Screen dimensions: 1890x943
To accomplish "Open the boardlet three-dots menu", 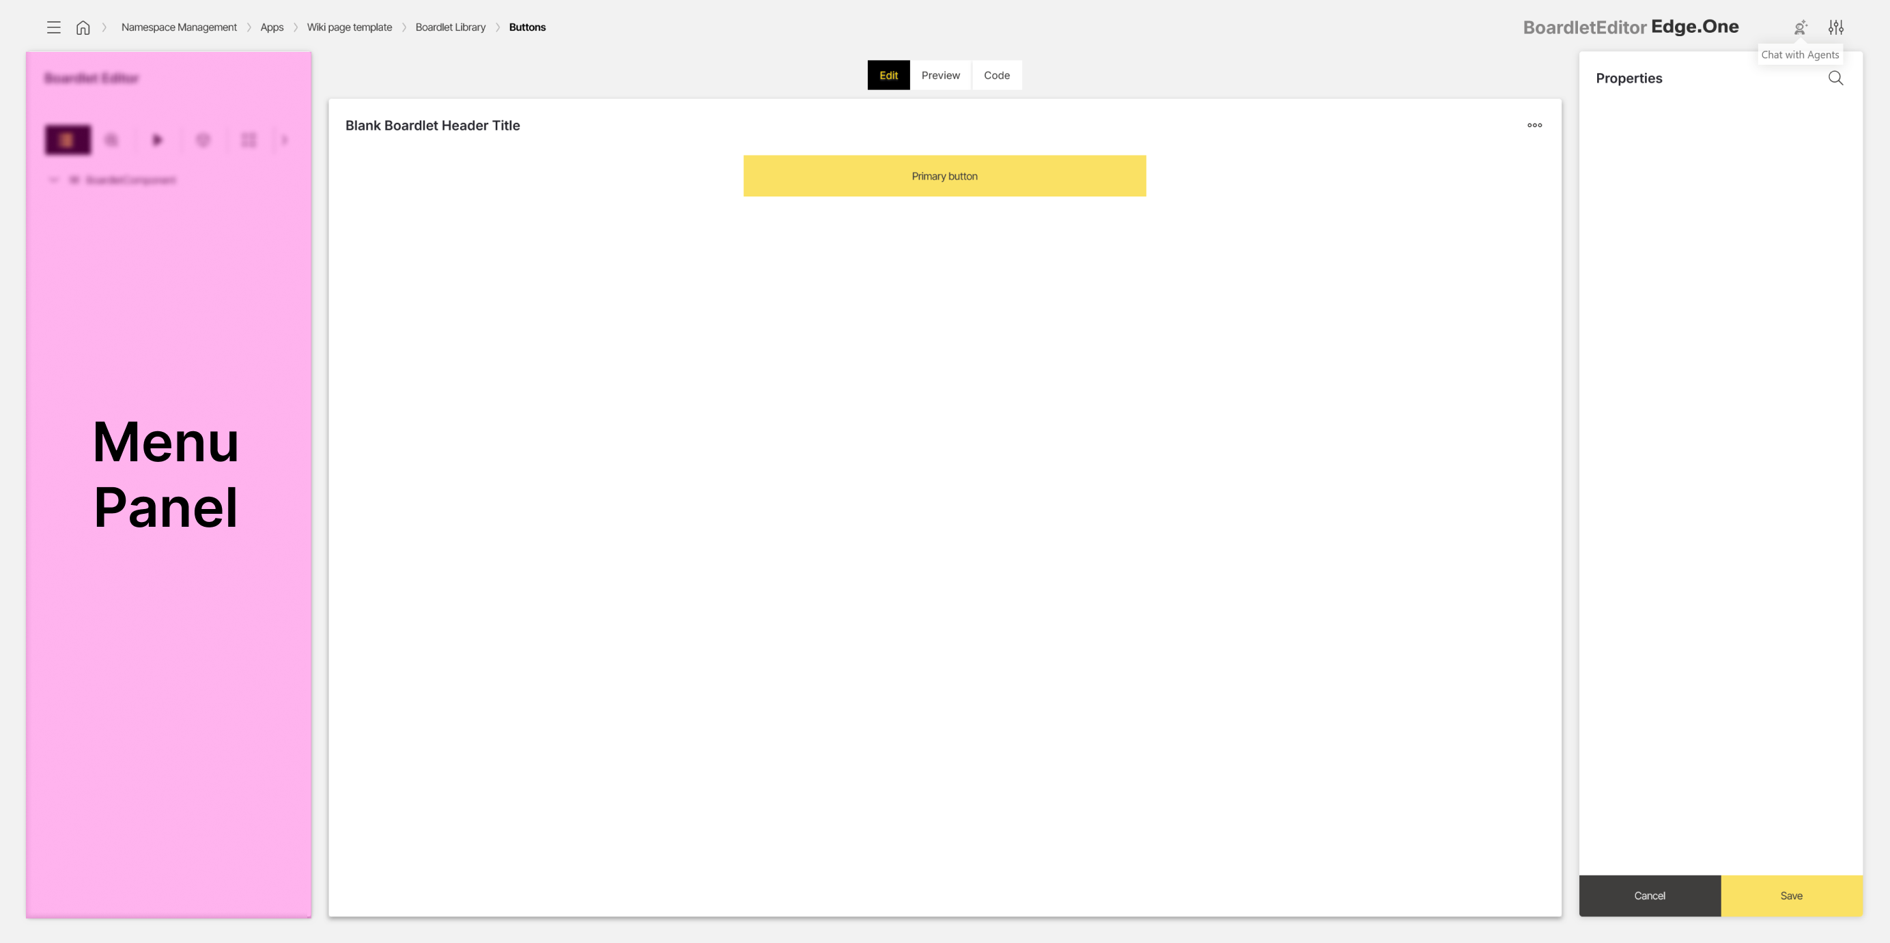I will 1535,125.
